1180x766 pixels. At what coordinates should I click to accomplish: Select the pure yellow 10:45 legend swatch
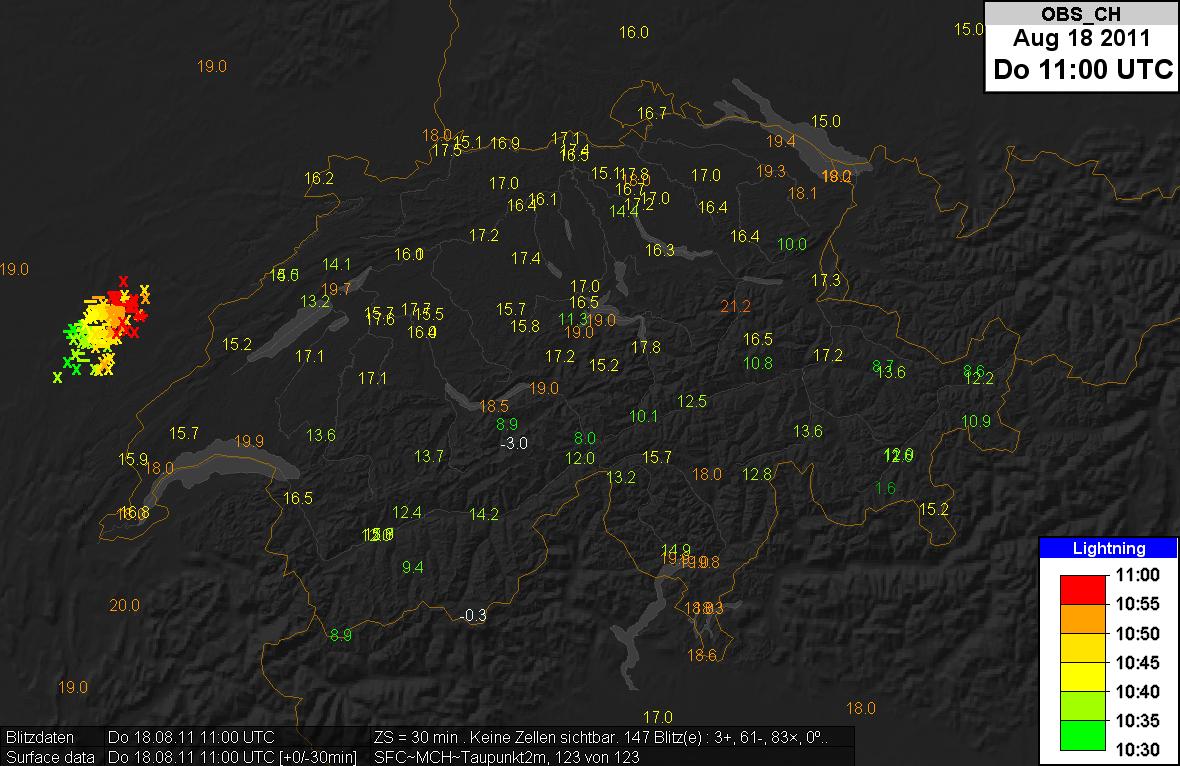1082,677
